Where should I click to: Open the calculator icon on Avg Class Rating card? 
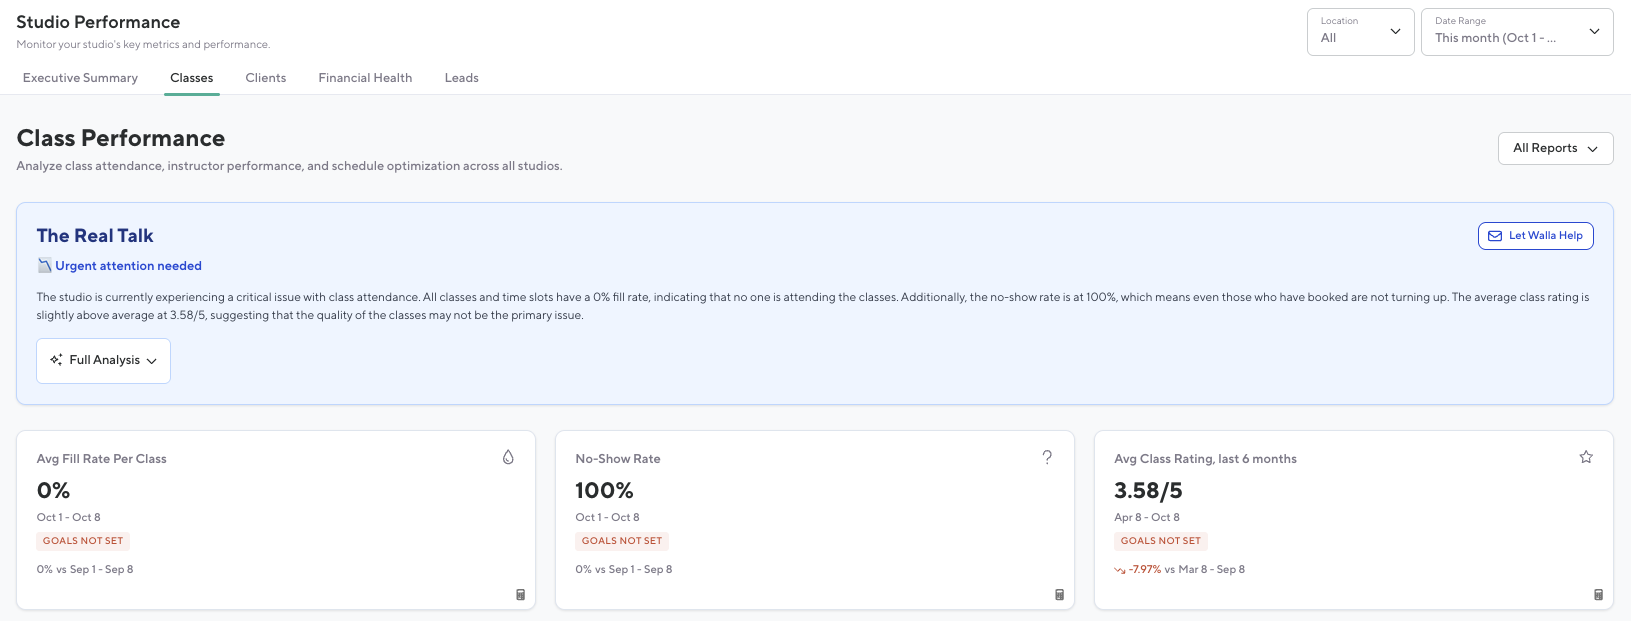pos(1598,594)
